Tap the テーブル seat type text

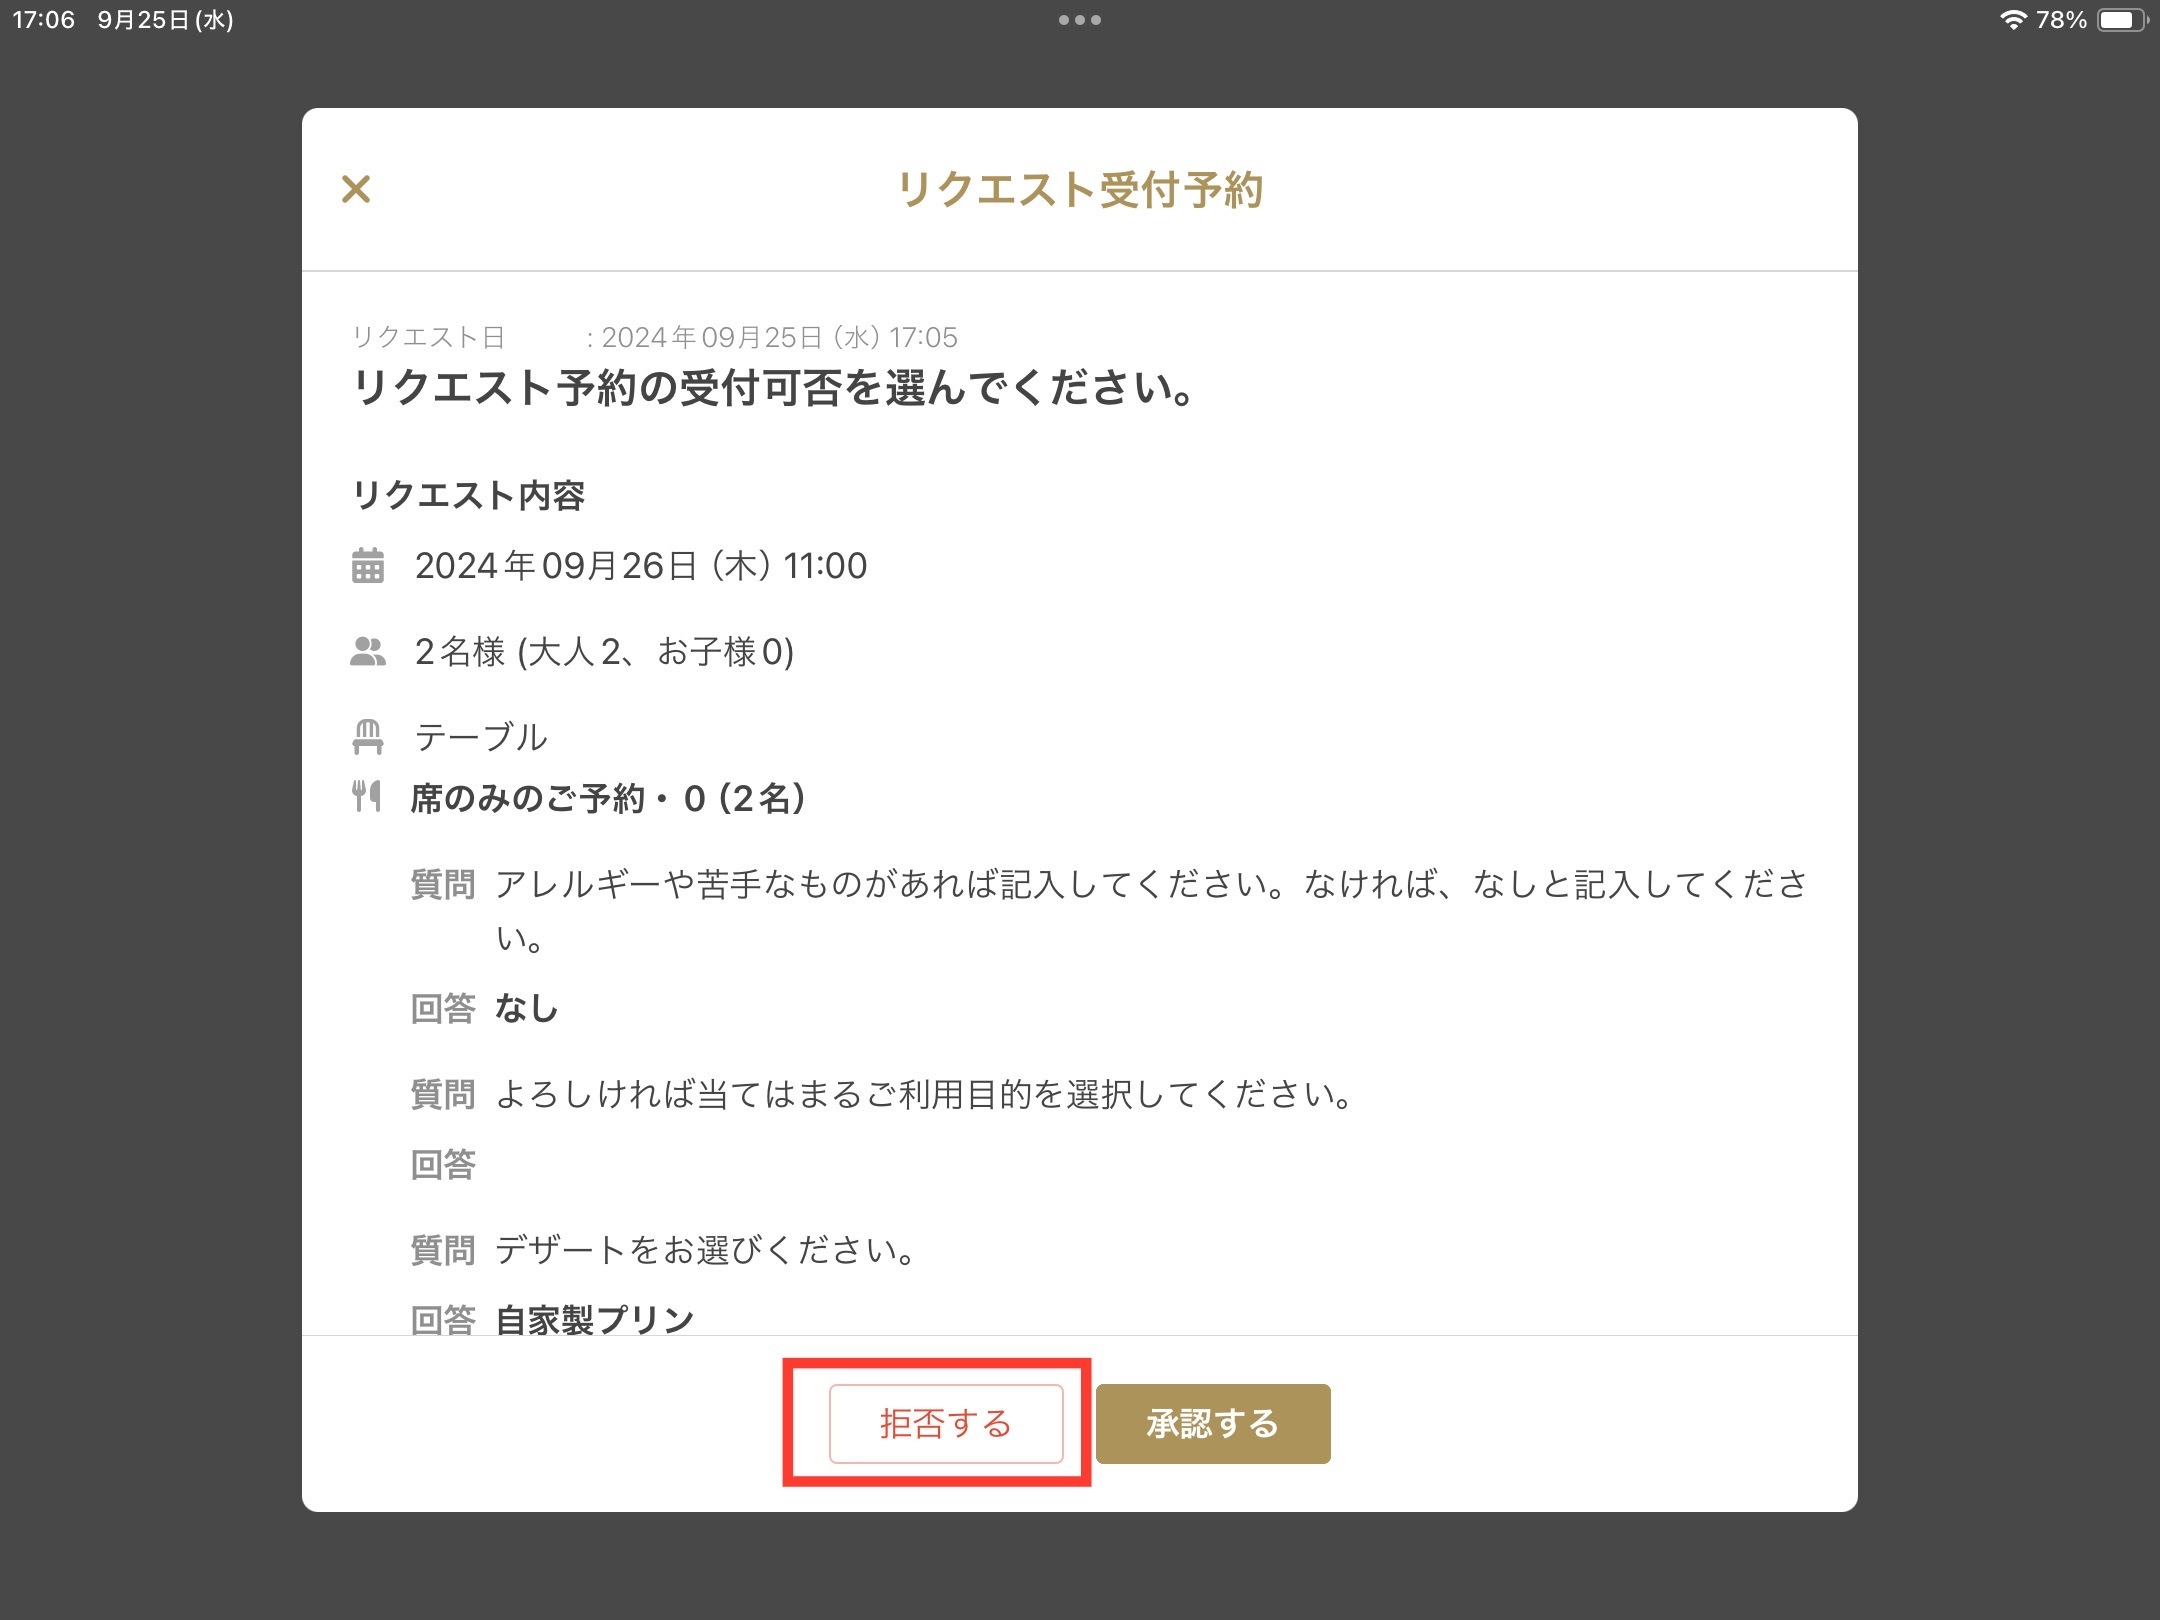point(481,738)
